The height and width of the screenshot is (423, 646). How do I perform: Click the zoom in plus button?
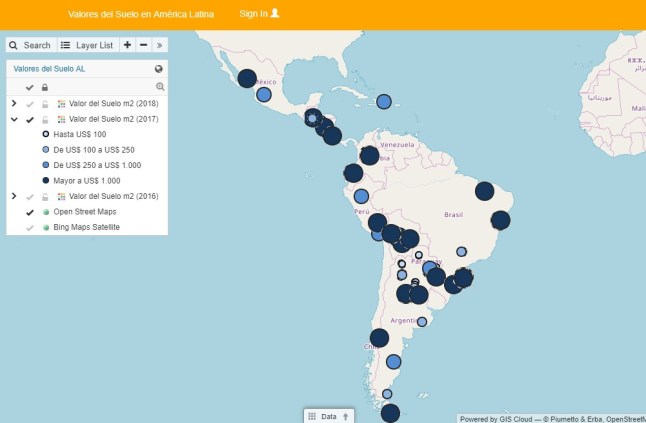[128, 45]
